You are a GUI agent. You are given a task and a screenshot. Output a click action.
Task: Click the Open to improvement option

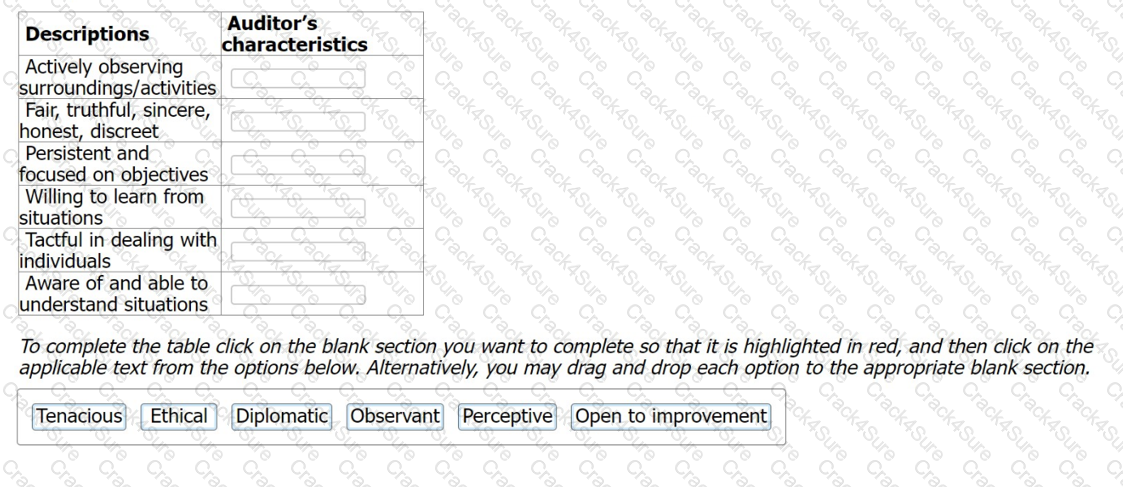coord(671,416)
